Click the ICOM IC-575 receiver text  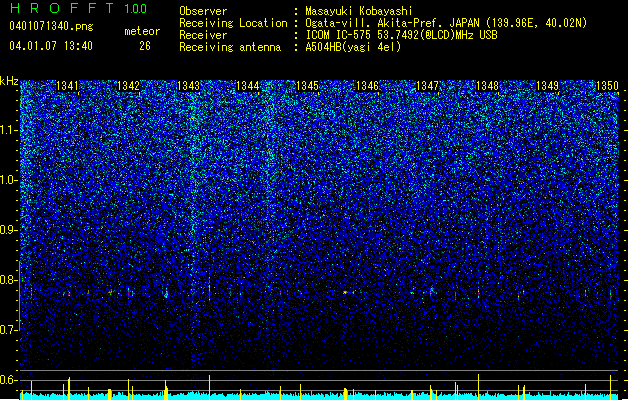point(401,35)
